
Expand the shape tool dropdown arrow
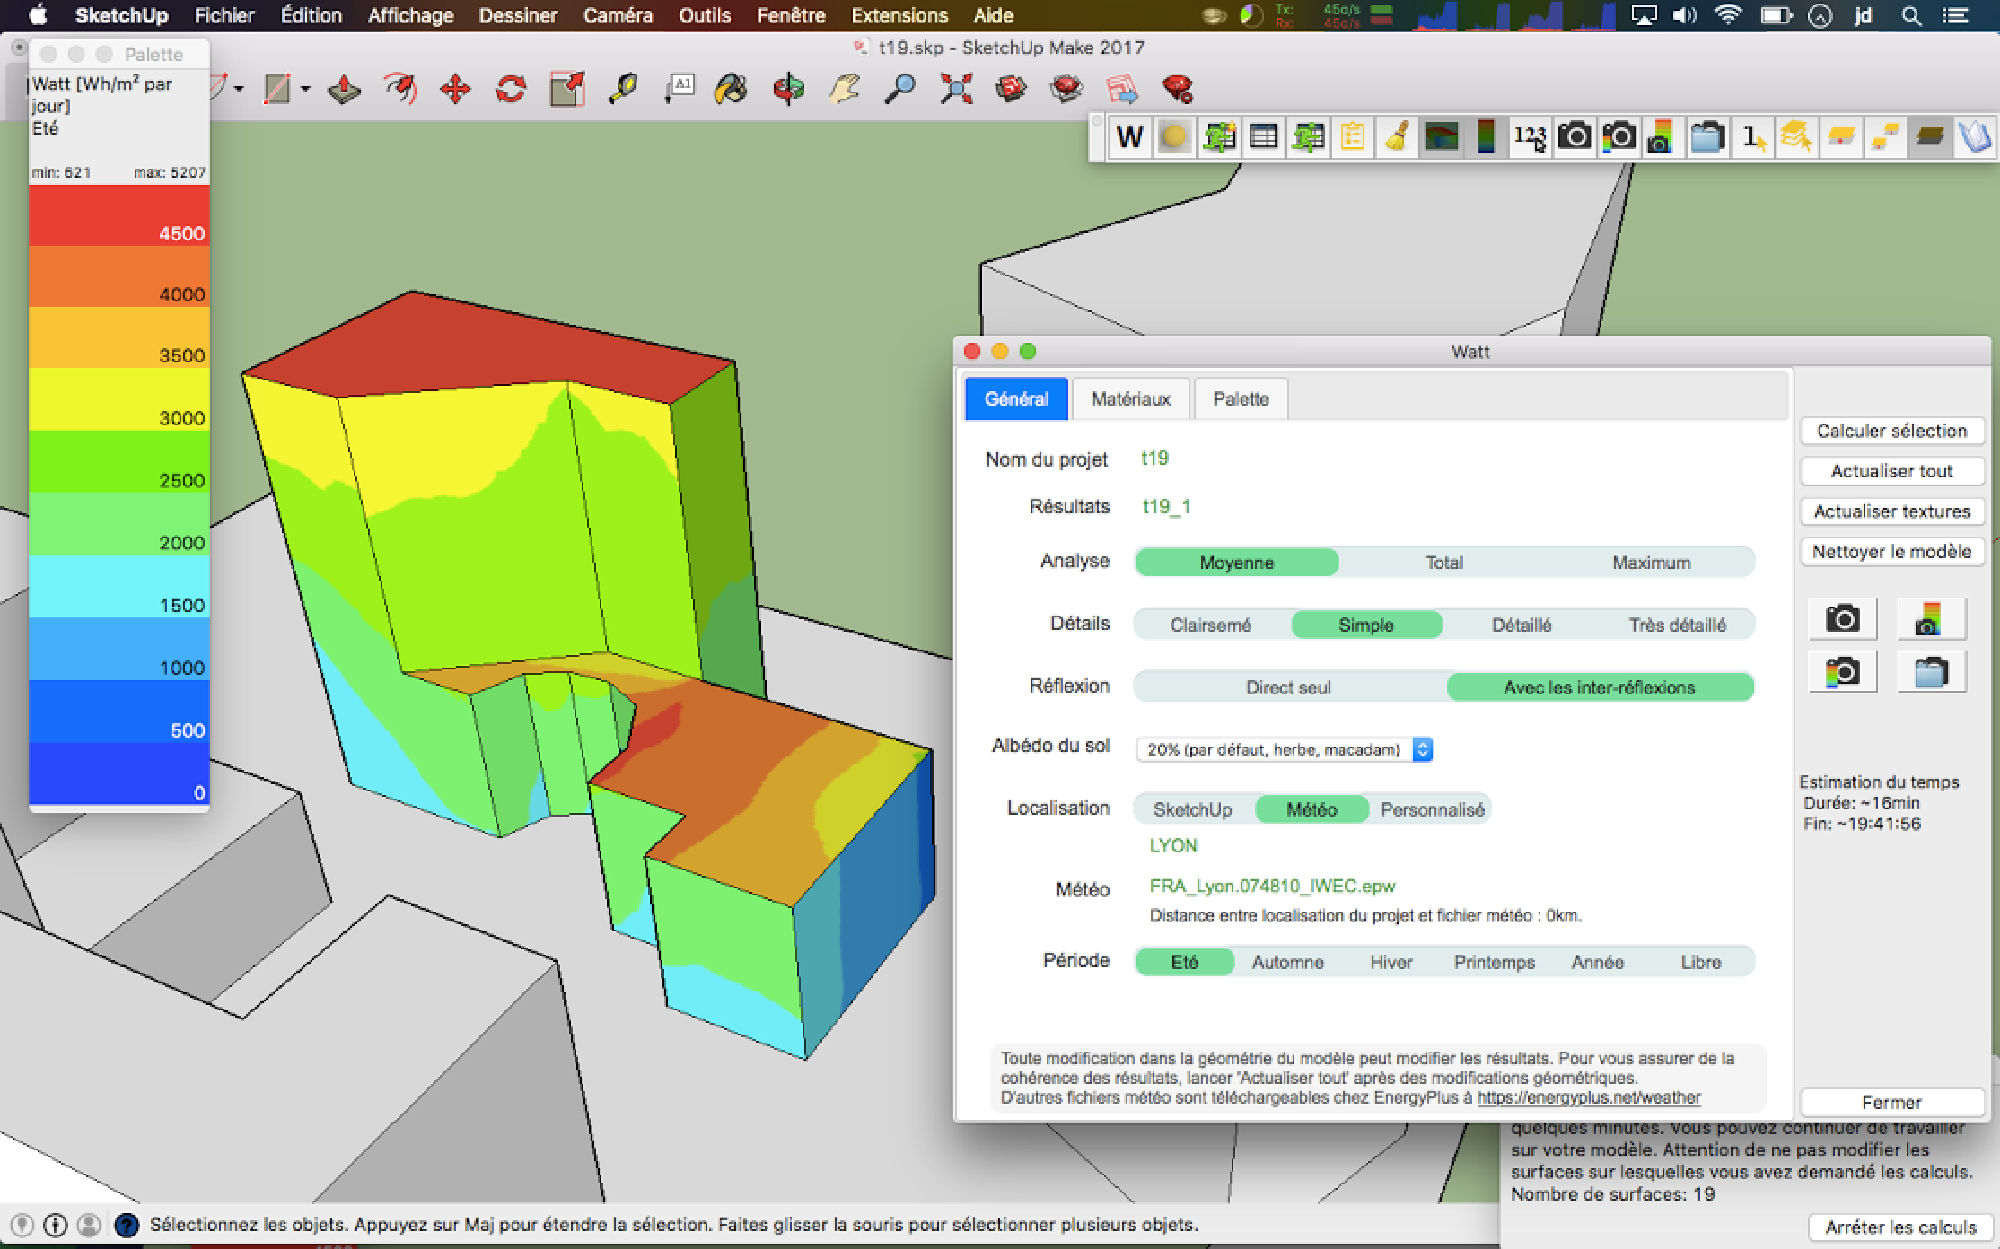point(306,89)
